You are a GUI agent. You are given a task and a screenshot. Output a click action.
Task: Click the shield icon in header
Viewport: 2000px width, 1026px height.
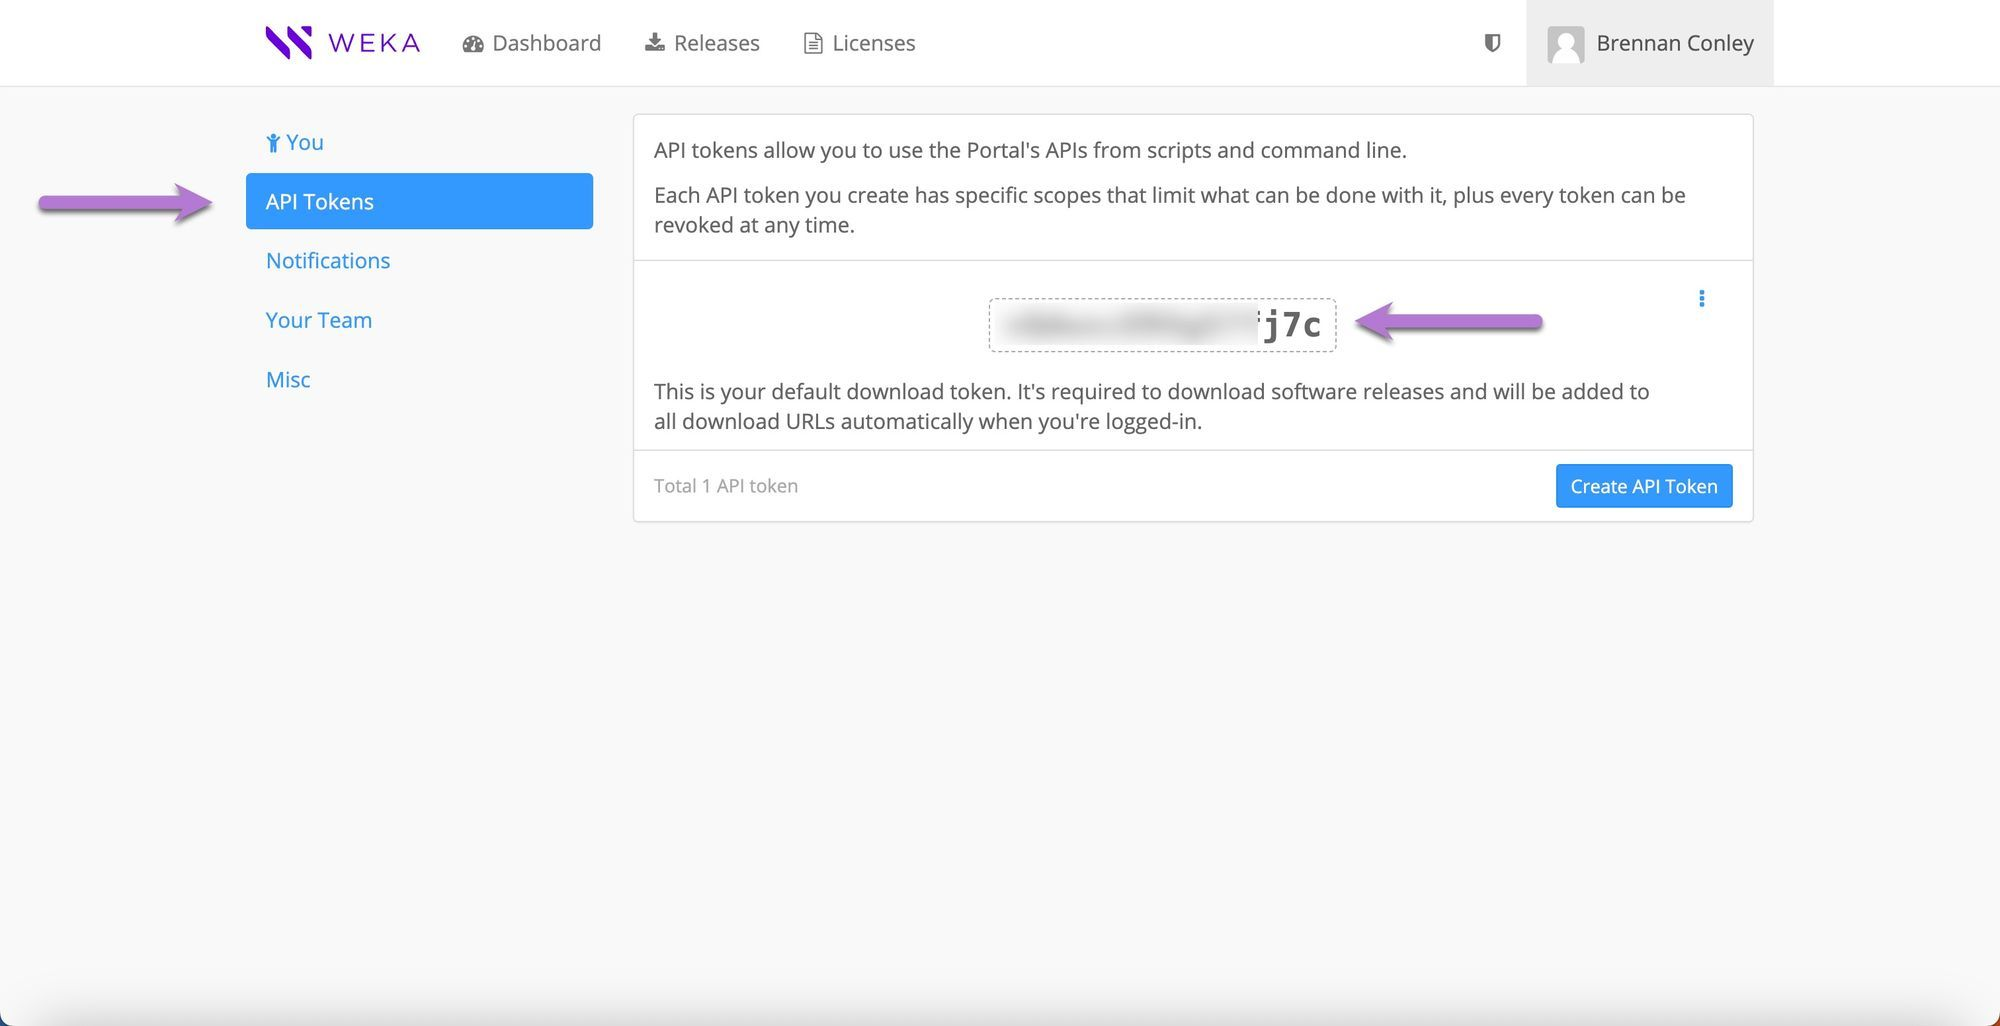tap(1492, 43)
